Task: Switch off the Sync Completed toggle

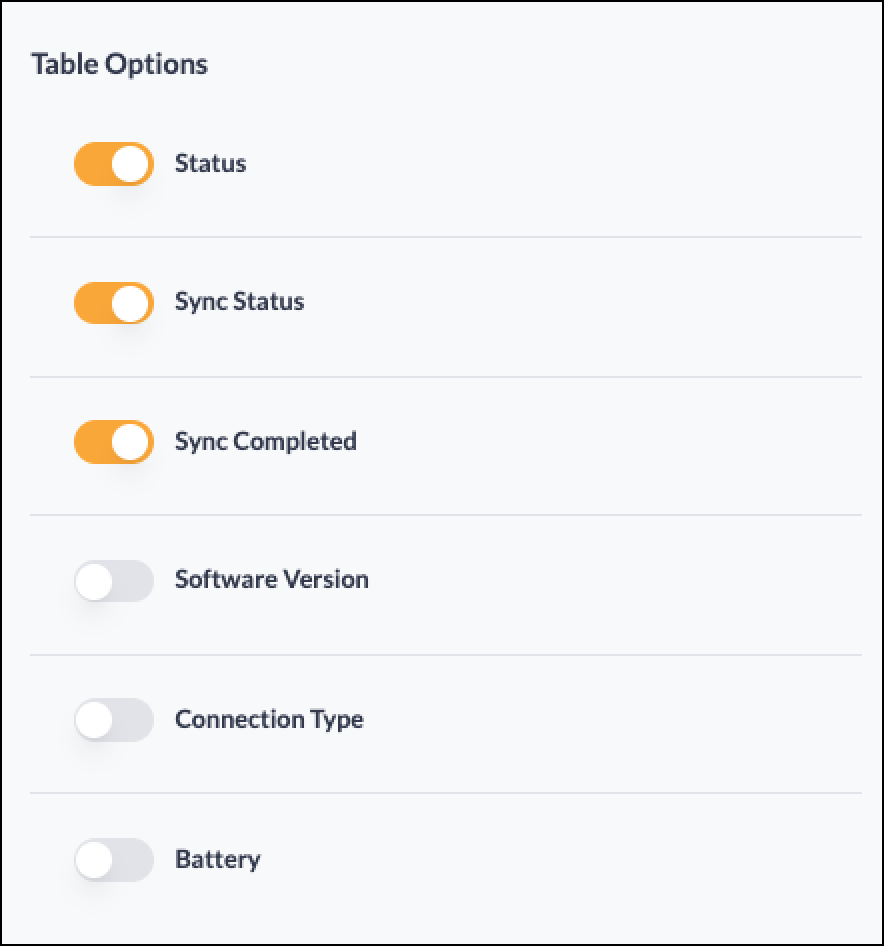Action: pyautogui.click(x=114, y=442)
